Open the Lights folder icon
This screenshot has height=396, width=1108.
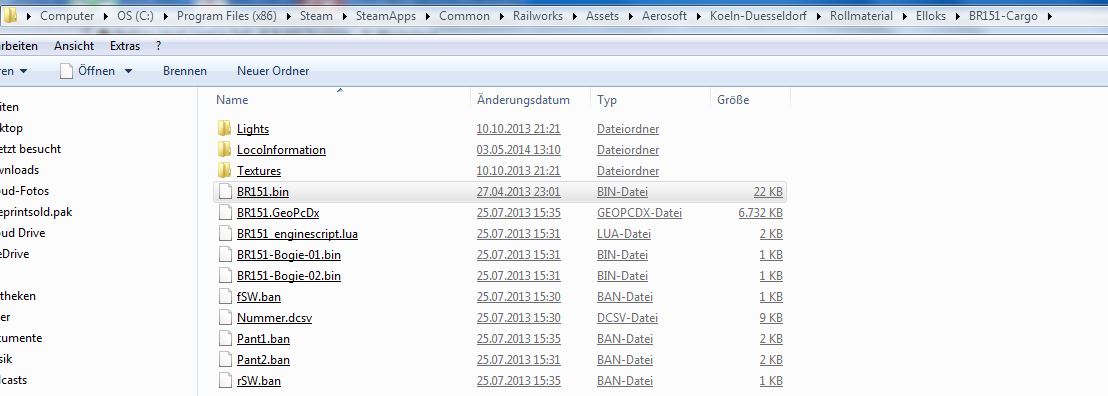click(225, 129)
